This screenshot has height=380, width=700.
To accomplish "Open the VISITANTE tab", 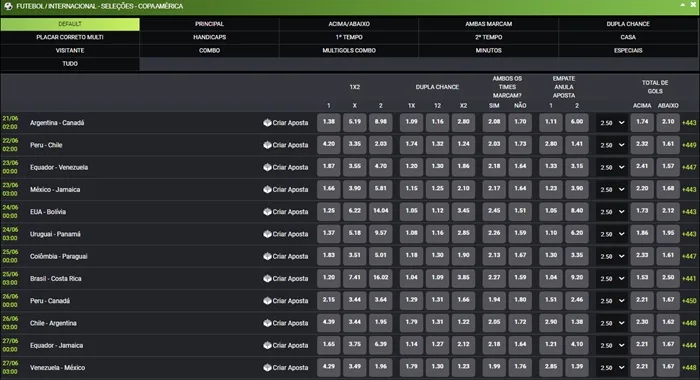I will 70,50.
